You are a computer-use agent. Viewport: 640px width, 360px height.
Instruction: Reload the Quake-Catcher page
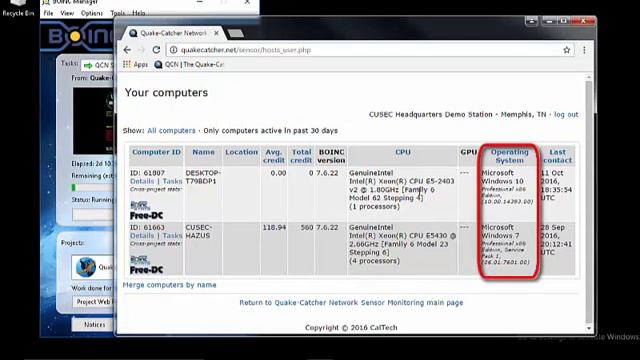tap(156, 50)
